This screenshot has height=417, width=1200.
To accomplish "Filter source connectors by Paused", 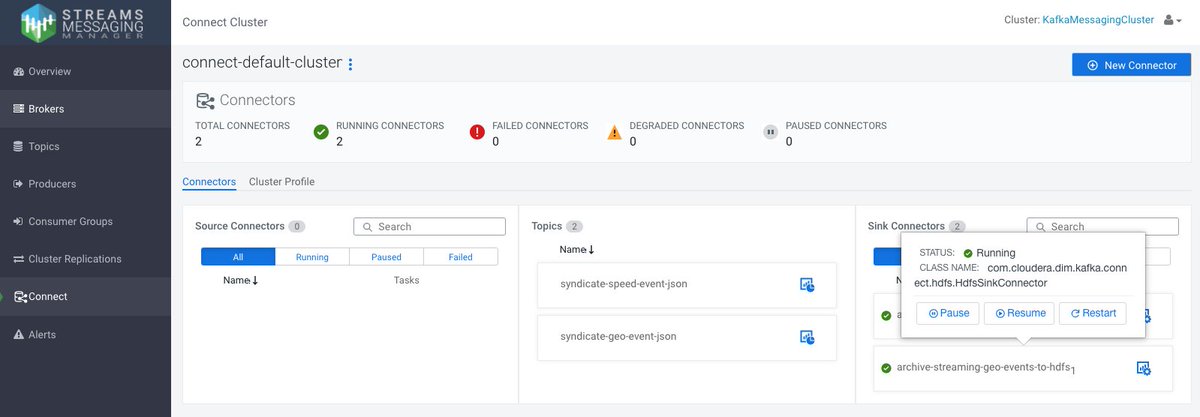I will click(386, 257).
